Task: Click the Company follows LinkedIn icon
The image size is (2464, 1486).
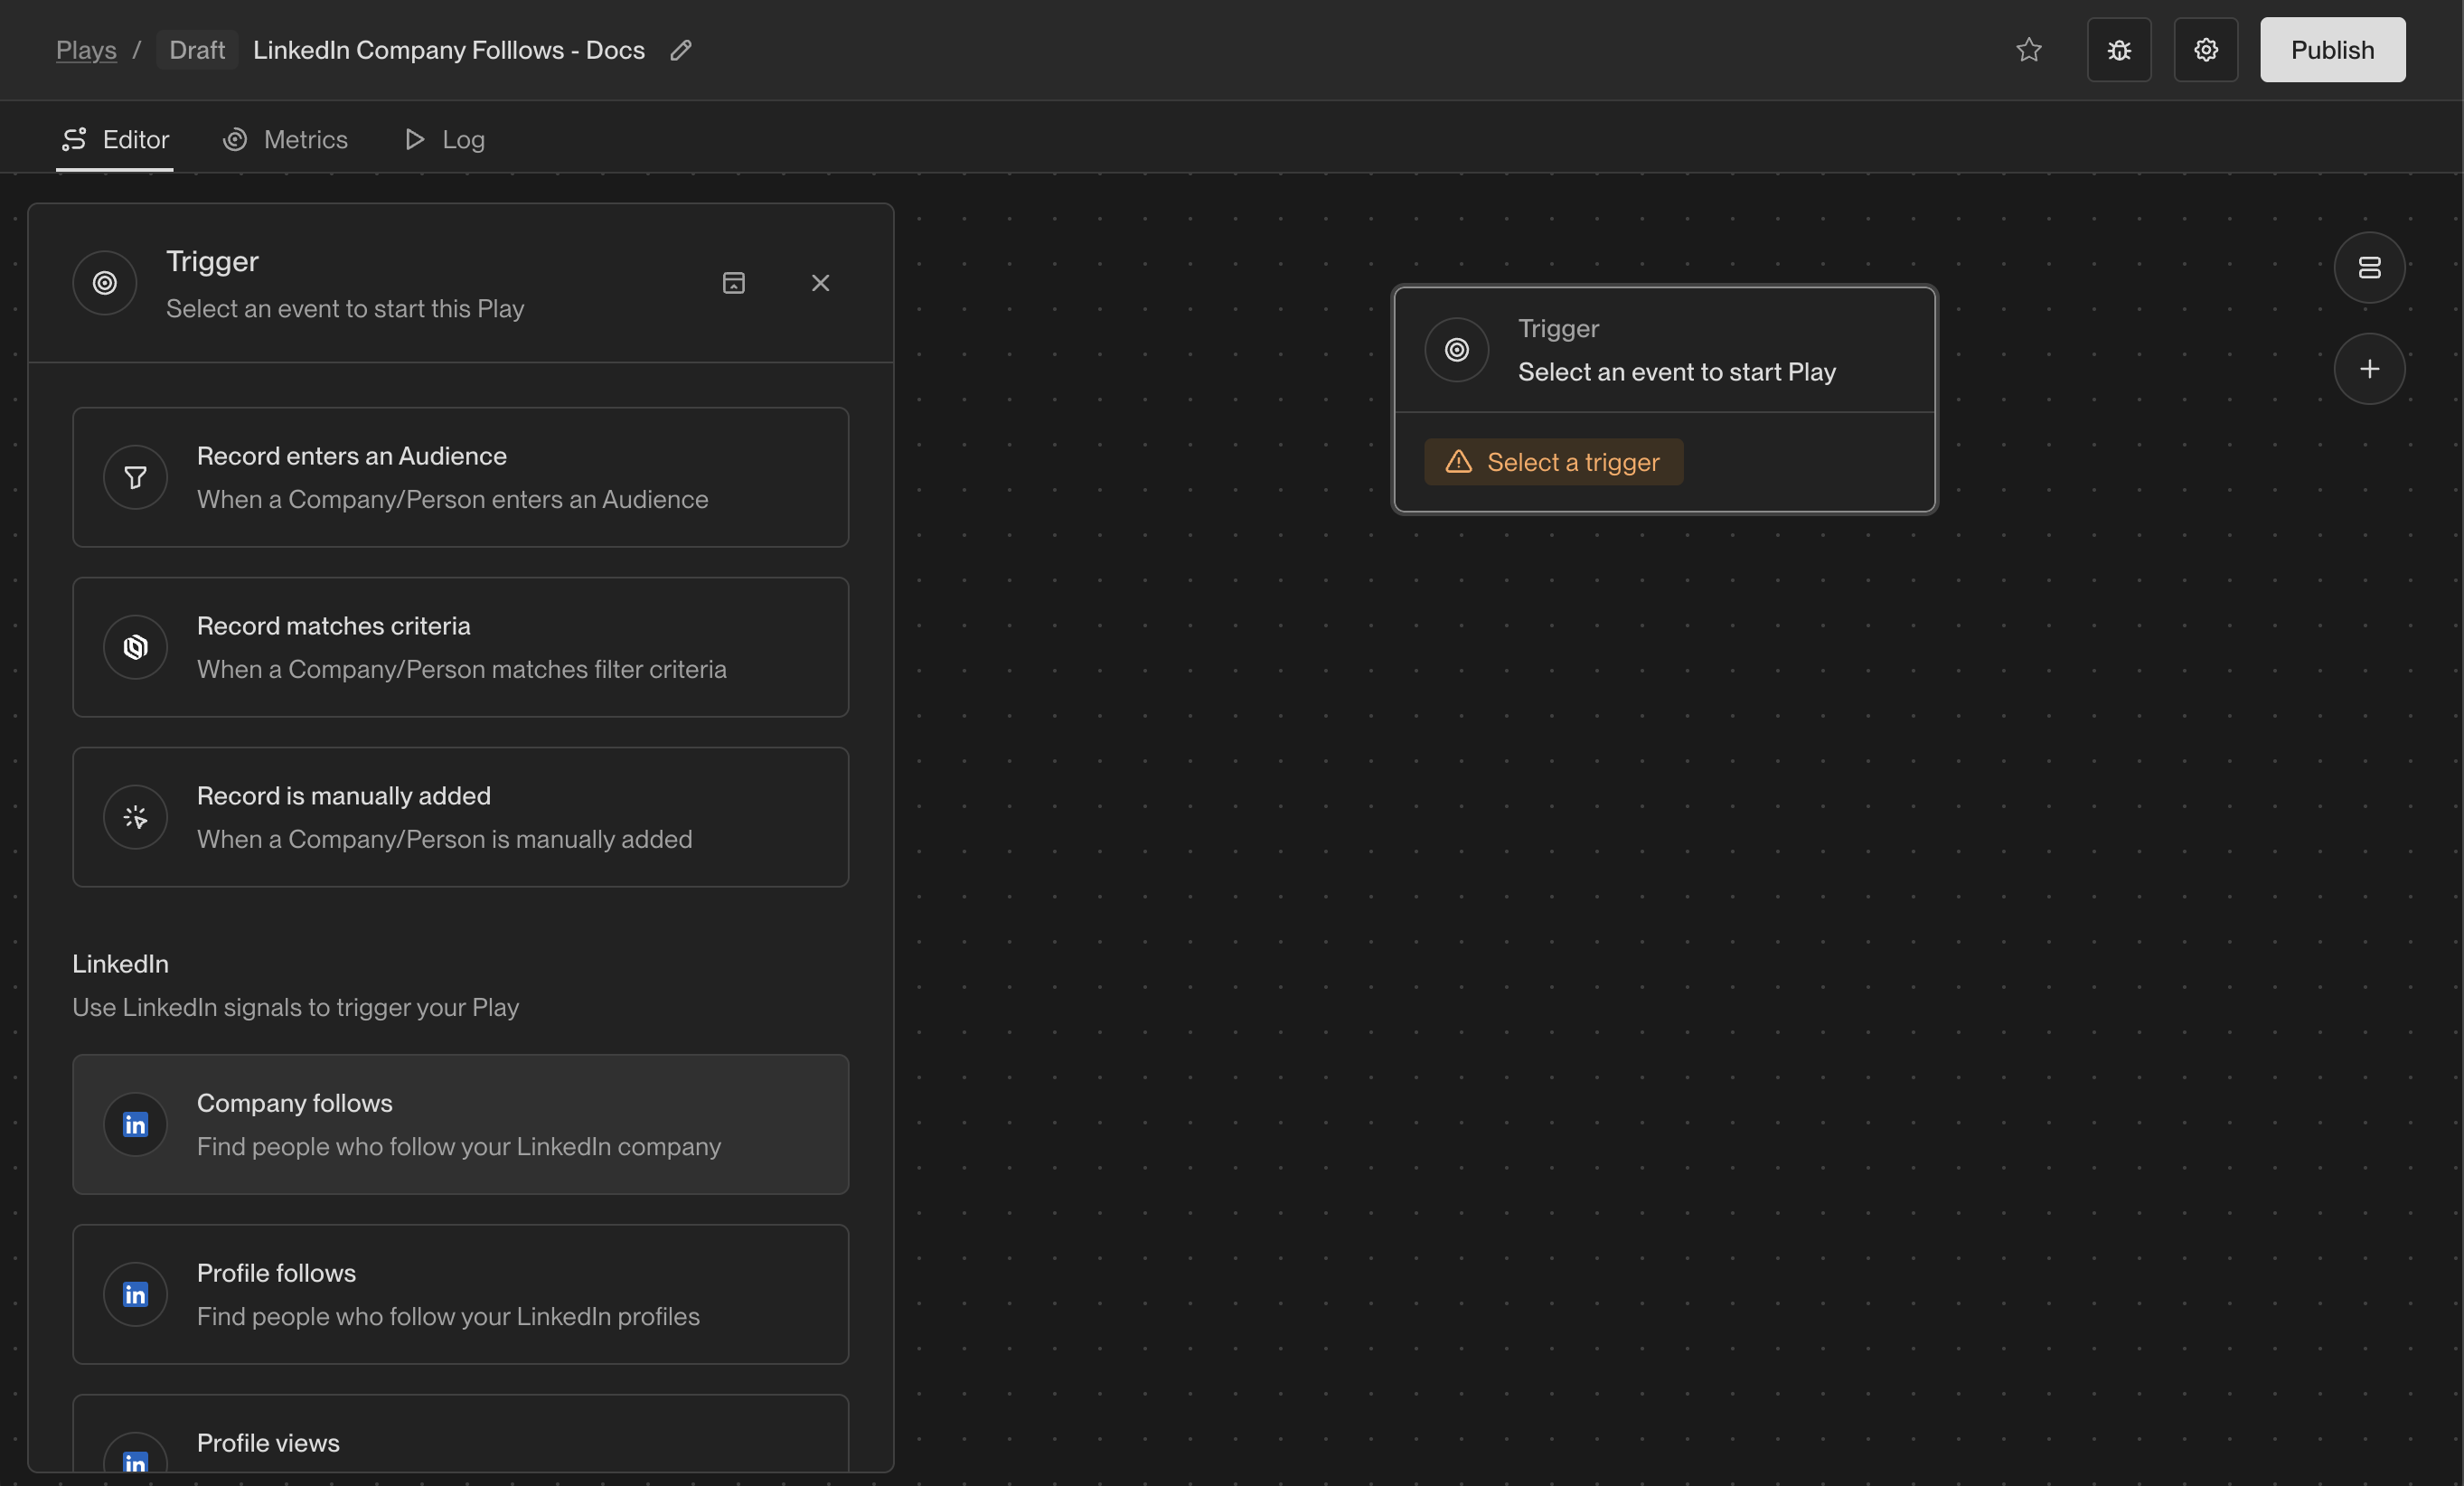Action: 135,1124
